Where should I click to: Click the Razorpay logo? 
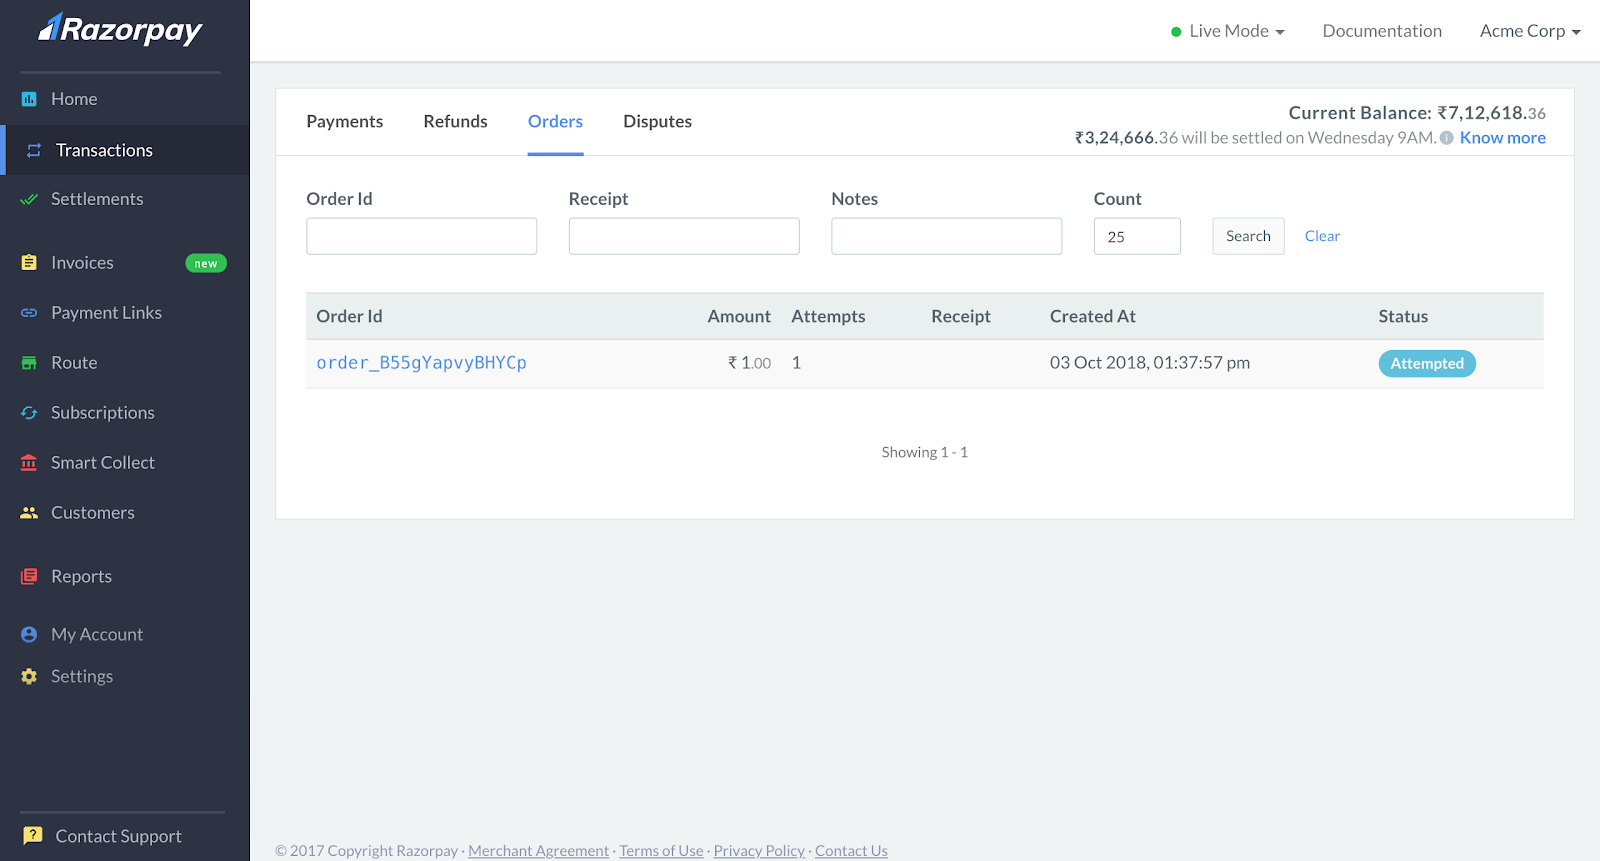[x=120, y=30]
